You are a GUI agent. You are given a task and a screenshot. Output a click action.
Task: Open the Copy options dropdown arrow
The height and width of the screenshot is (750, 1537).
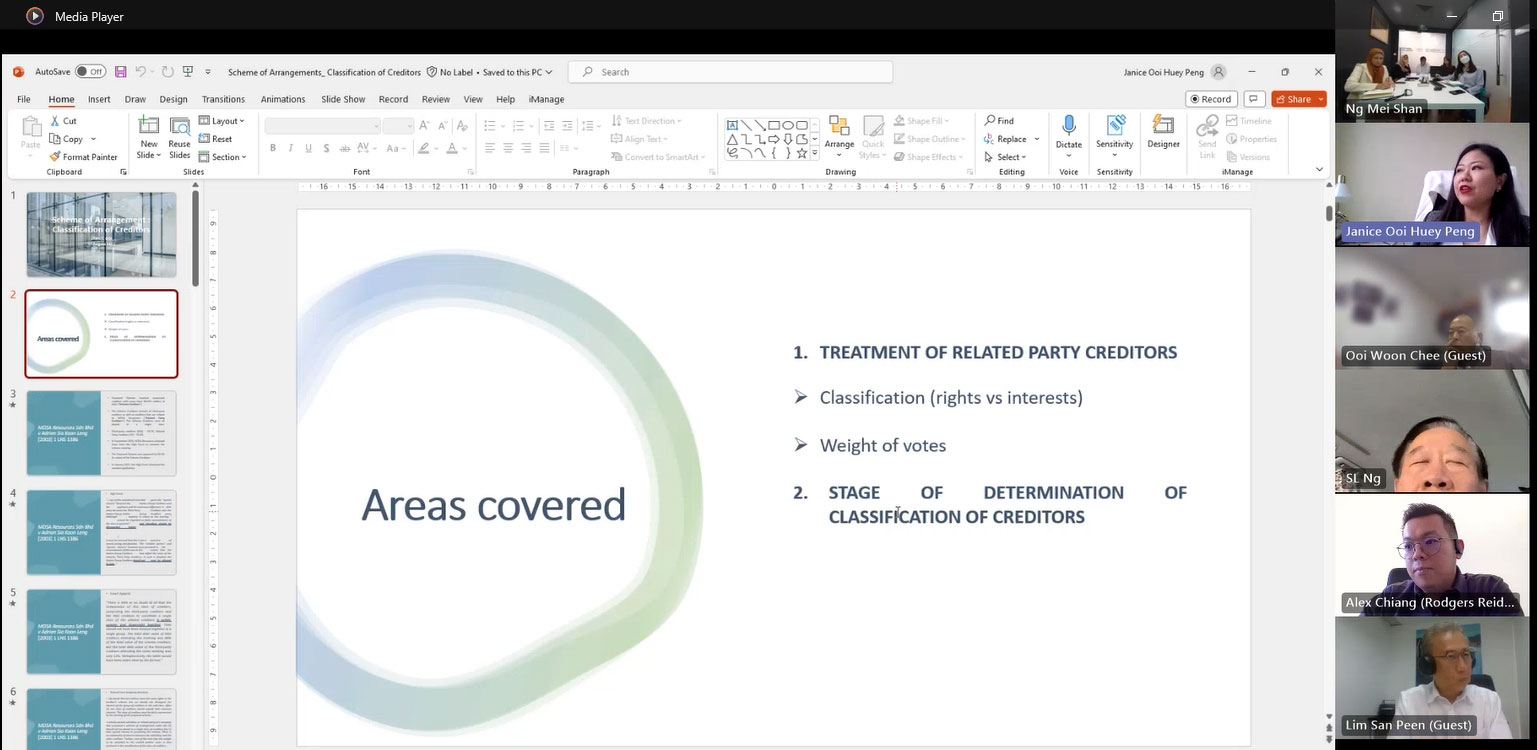coord(94,139)
